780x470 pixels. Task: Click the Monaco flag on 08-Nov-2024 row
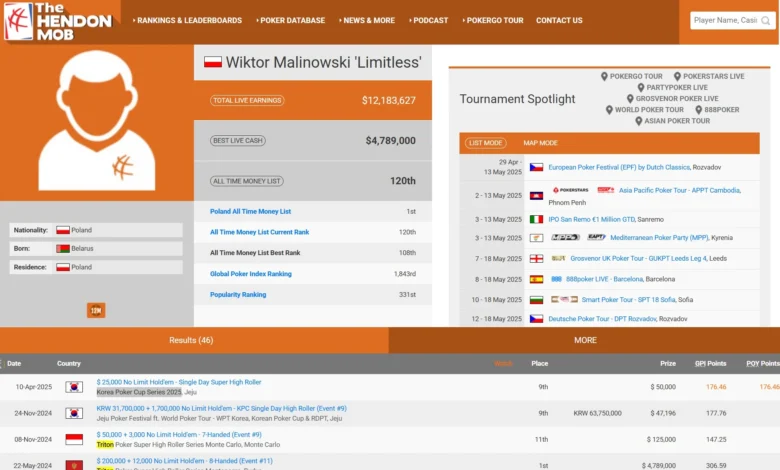[74, 440]
